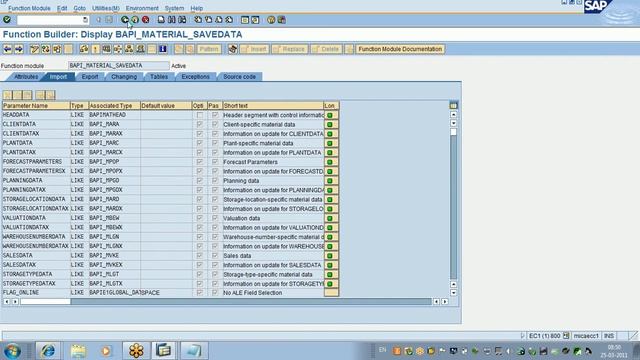
Task: Click the blue left arrow navigation icon
Action: pyautogui.click(x=8, y=49)
